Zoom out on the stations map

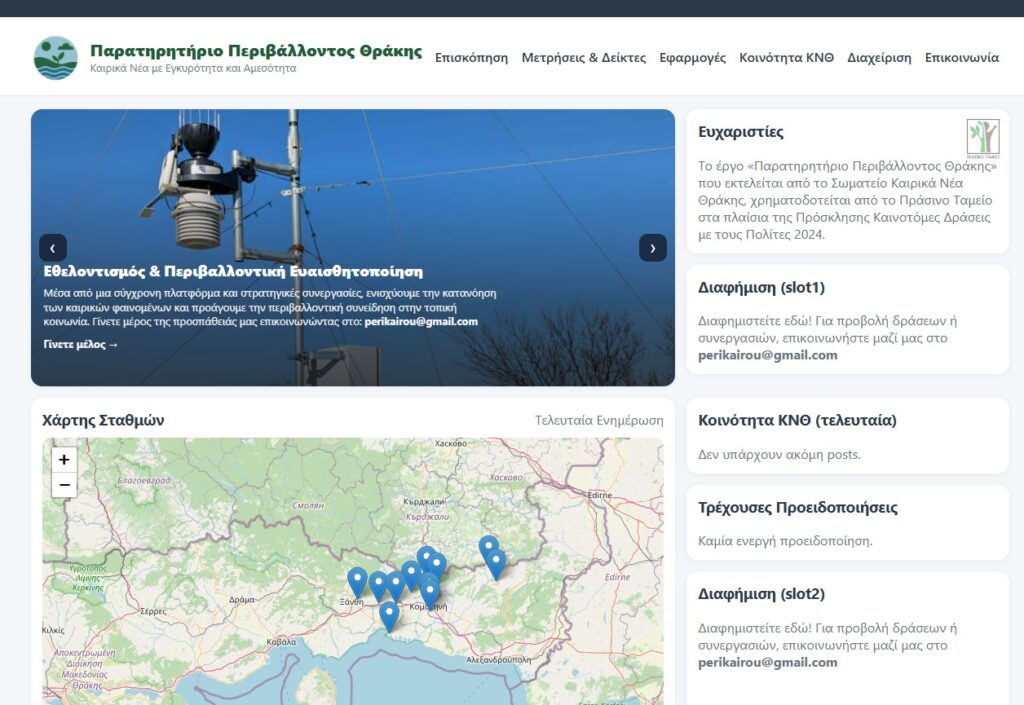coord(64,486)
